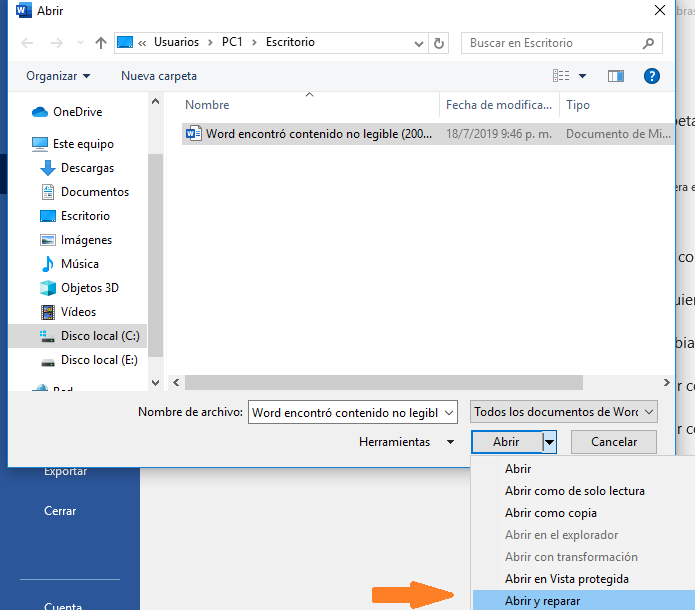The height and width of the screenshot is (610, 695).
Task: Click the Word document file icon
Action: coord(194,133)
